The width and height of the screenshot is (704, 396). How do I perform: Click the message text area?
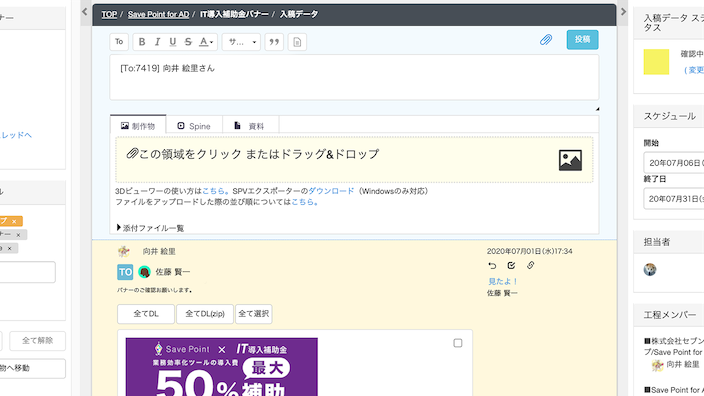354,78
